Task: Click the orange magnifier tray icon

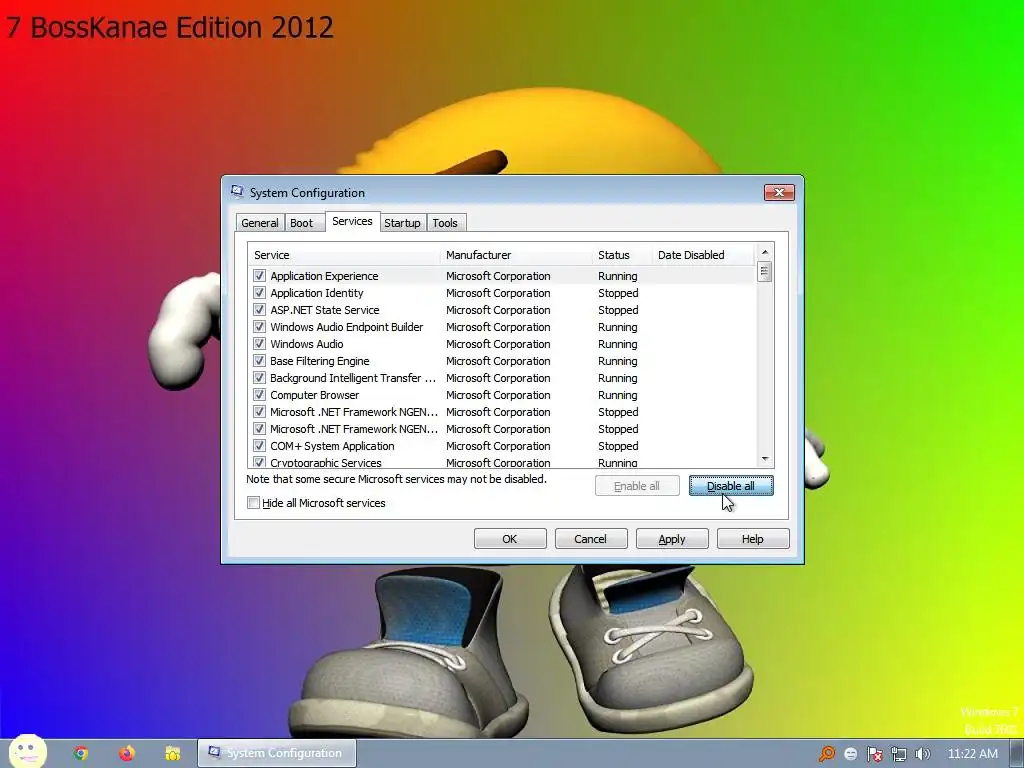Action: pos(827,754)
